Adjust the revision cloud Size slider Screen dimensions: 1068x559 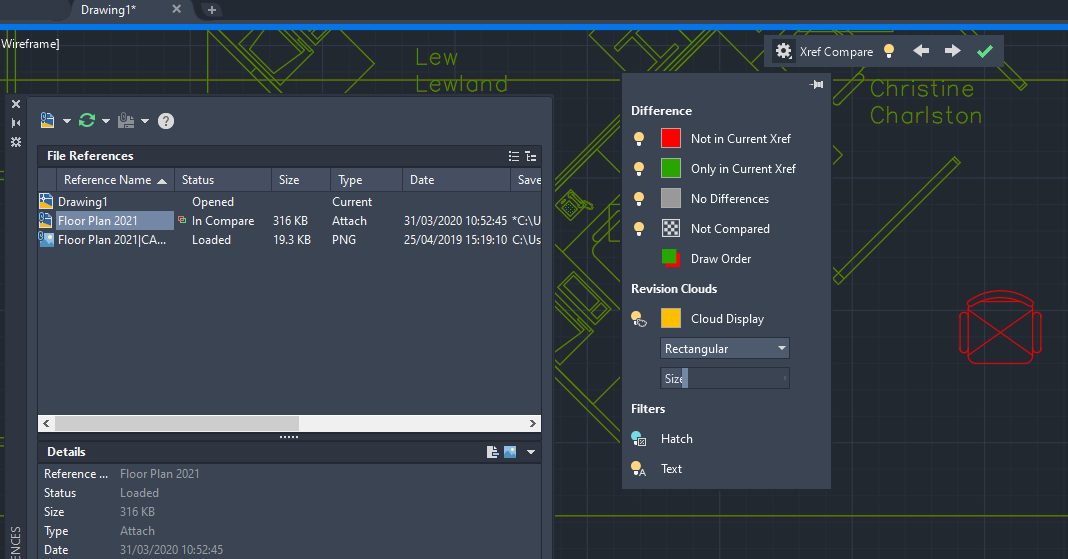click(725, 378)
